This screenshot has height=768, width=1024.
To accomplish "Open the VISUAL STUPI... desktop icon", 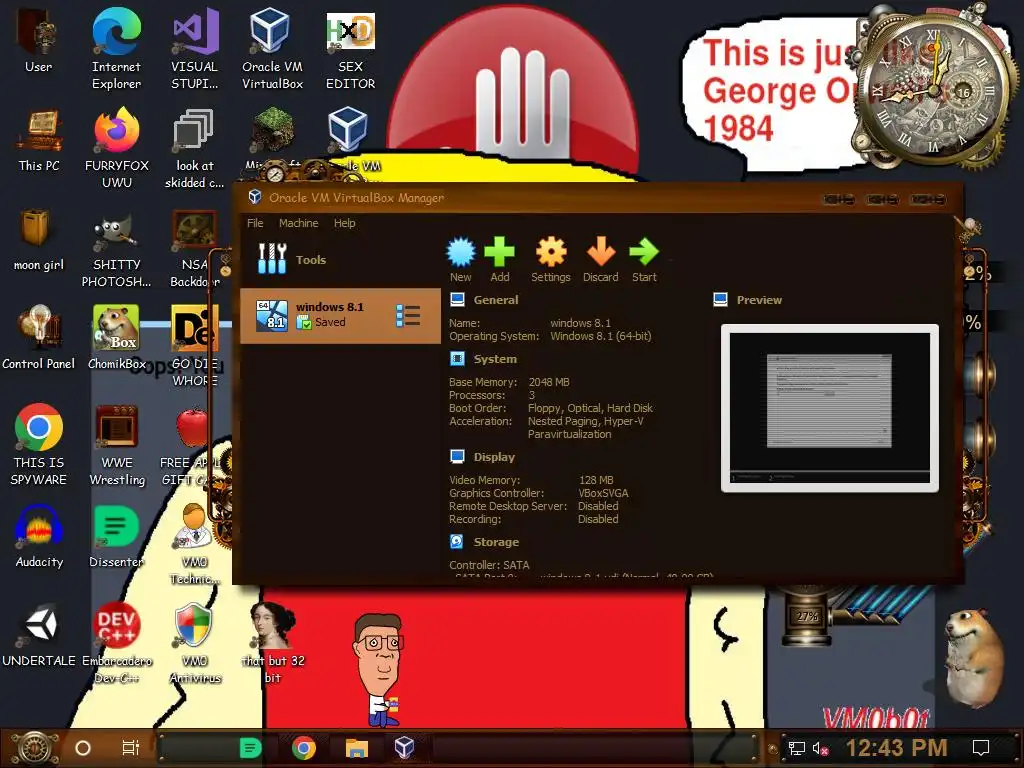I will [195, 49].
